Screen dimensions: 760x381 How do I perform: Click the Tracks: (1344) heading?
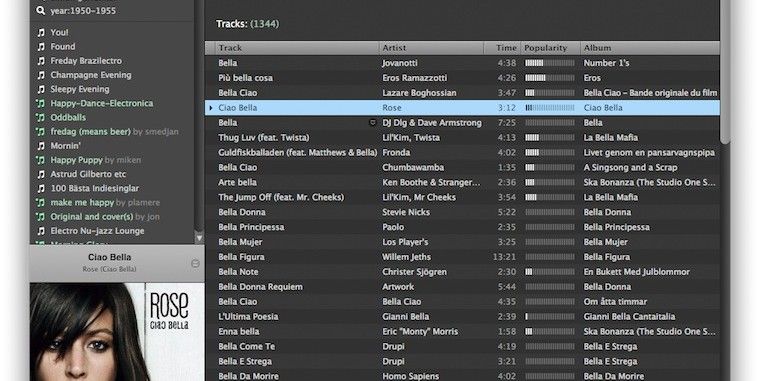248,24
